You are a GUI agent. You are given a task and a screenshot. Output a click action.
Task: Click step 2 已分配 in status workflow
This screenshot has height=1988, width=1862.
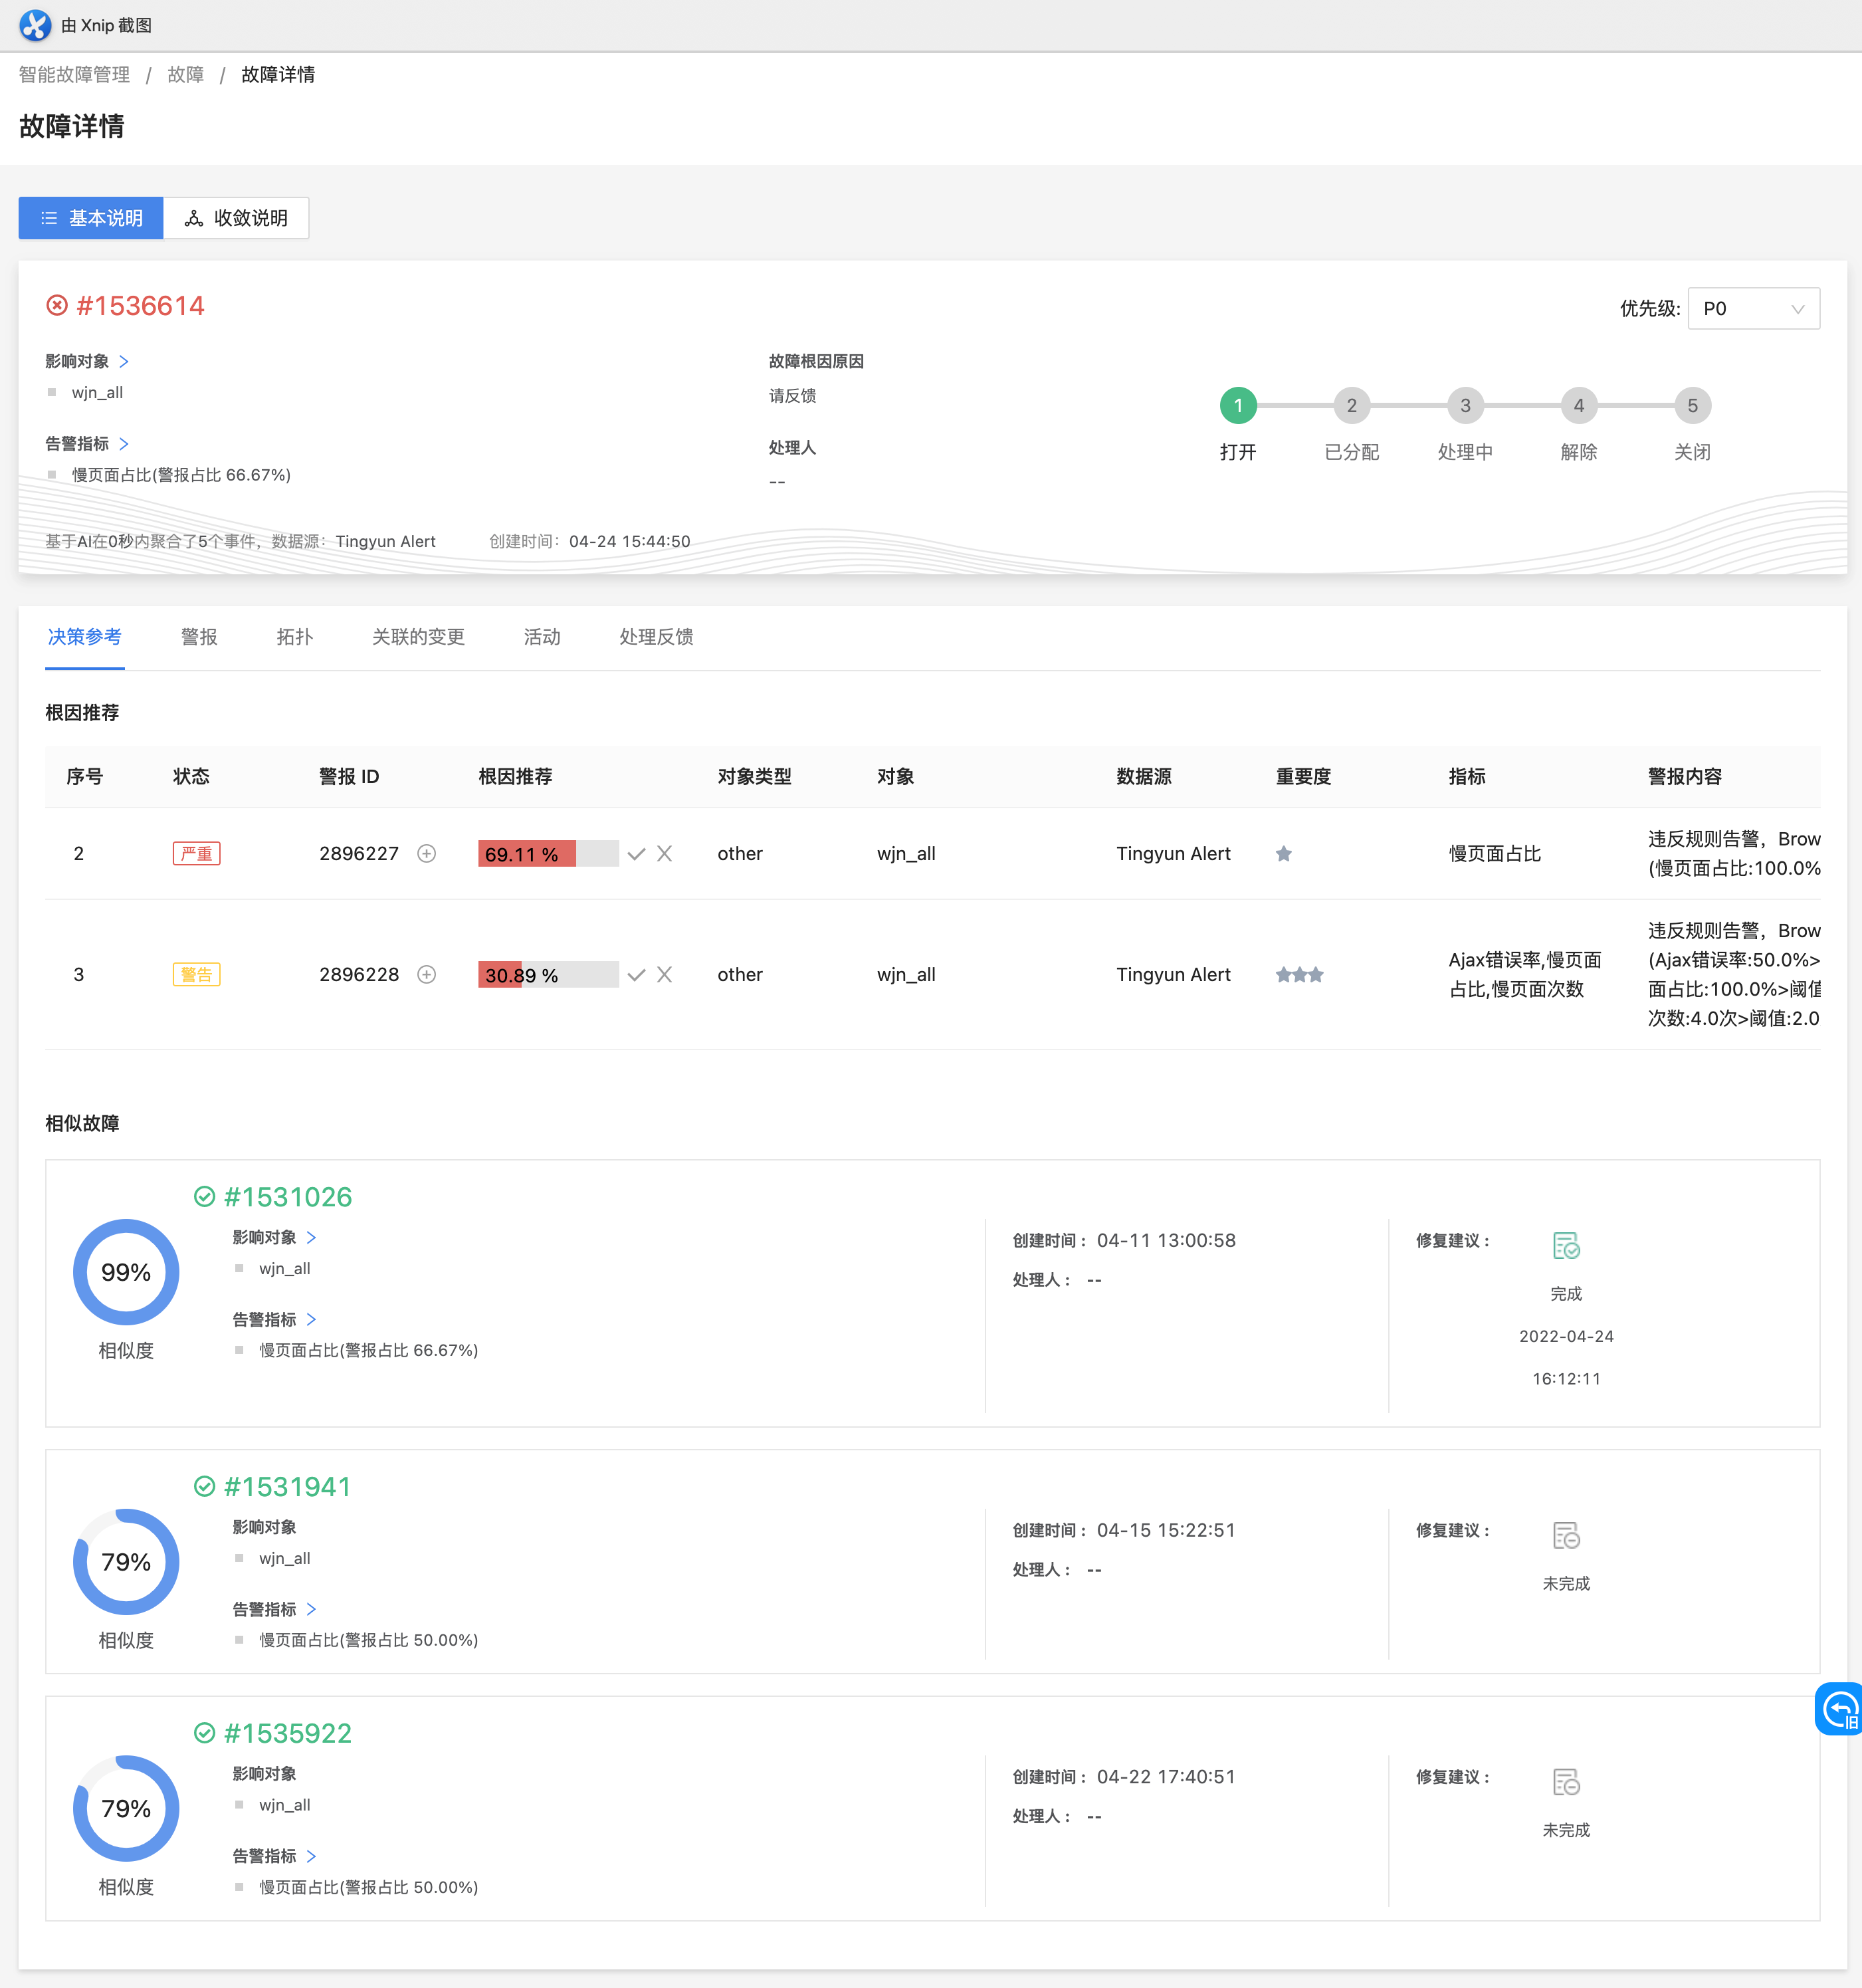(1352, 405)
